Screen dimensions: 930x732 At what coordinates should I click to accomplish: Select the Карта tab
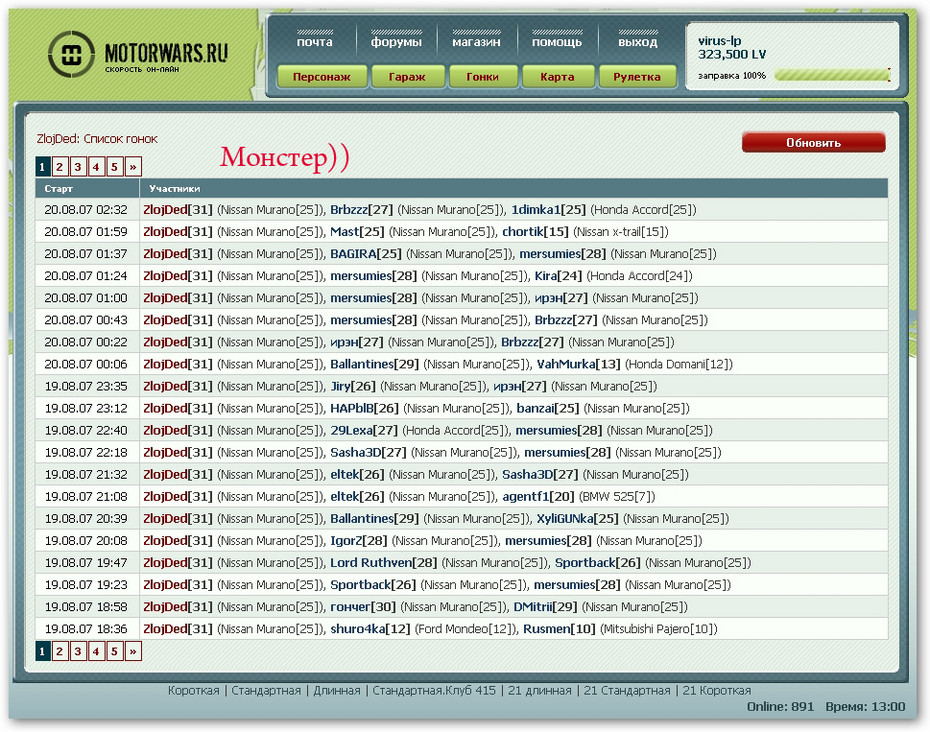pyautogui.click(x=557, y=77)
